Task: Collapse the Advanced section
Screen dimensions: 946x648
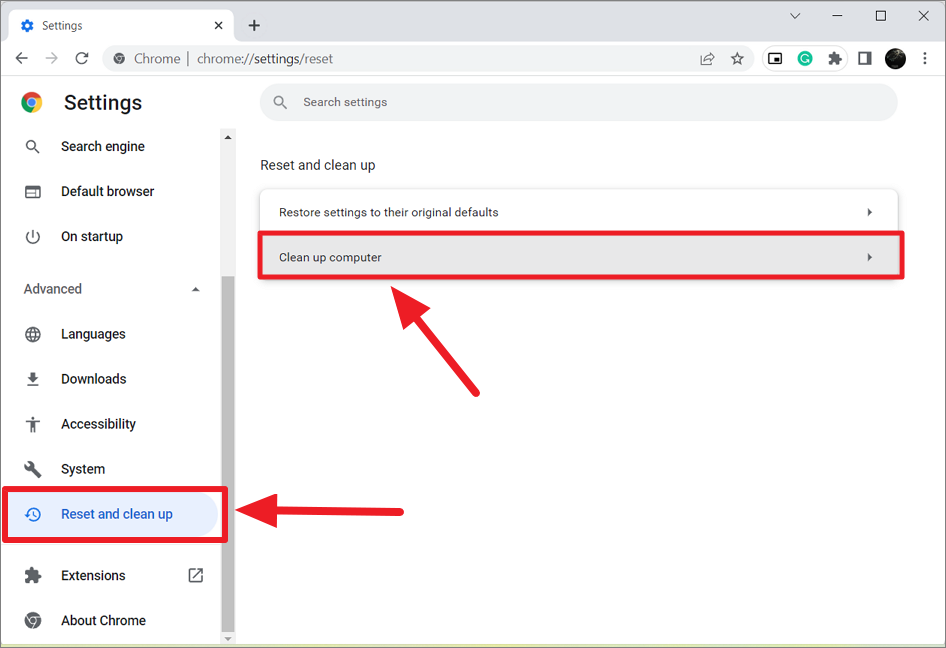Action: pos(196,289)
